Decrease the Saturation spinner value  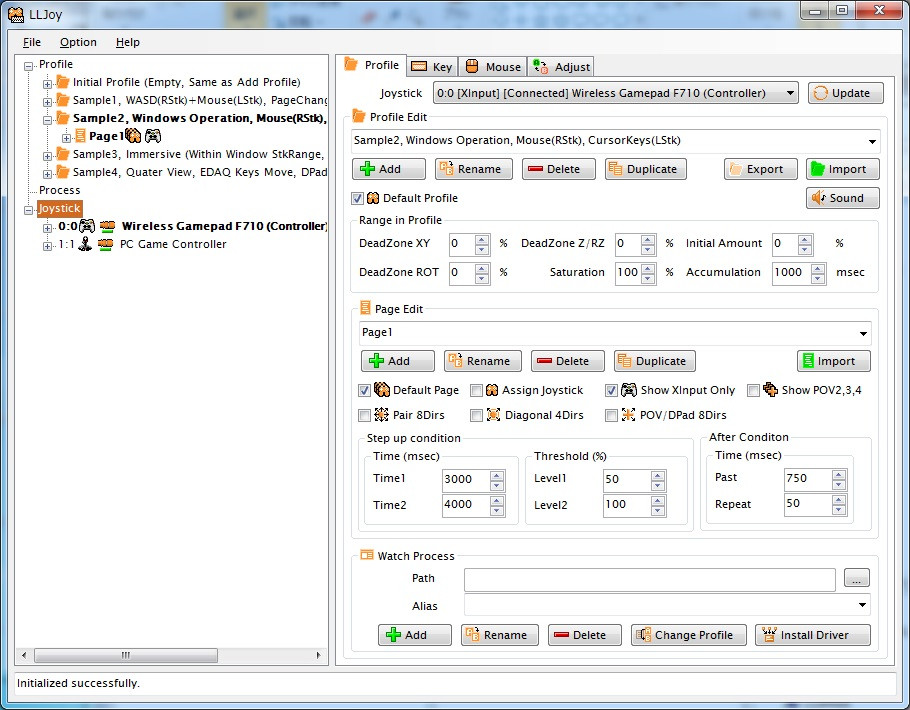coord(648,277)
